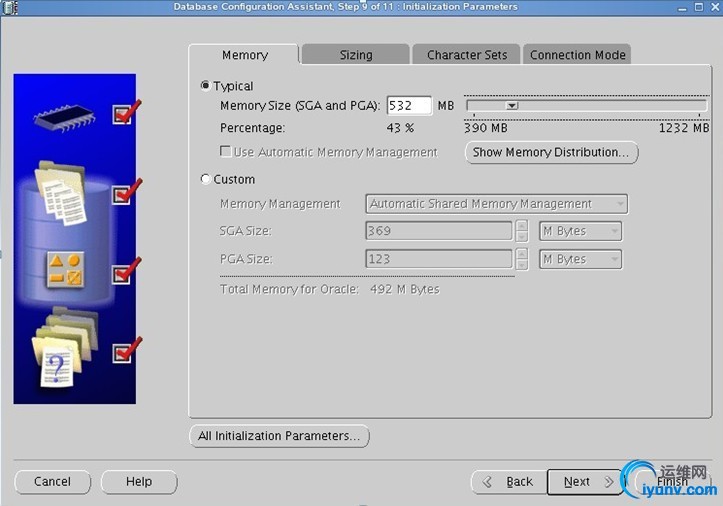Click the checkmark beside question documents icon

point(127,350)
